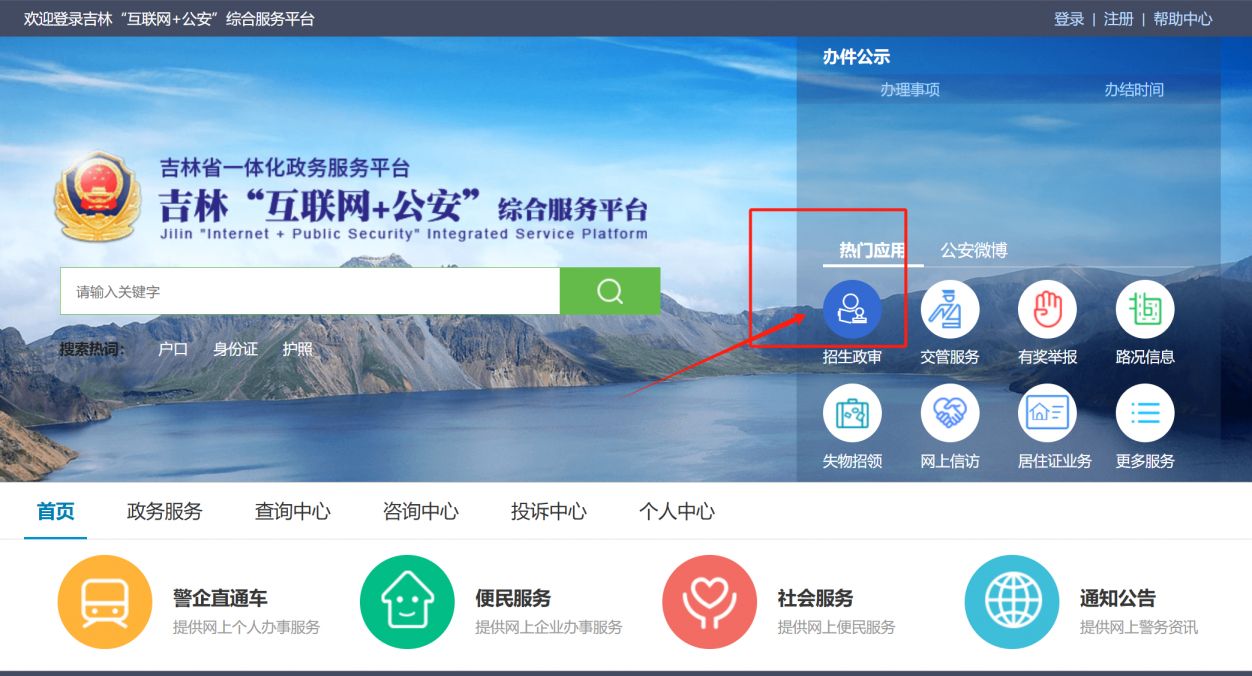Click the 身份证 hot search keyword
The height and width of the screenshot is (676, 1252).
pyautogui.click(x=235, y=349)
